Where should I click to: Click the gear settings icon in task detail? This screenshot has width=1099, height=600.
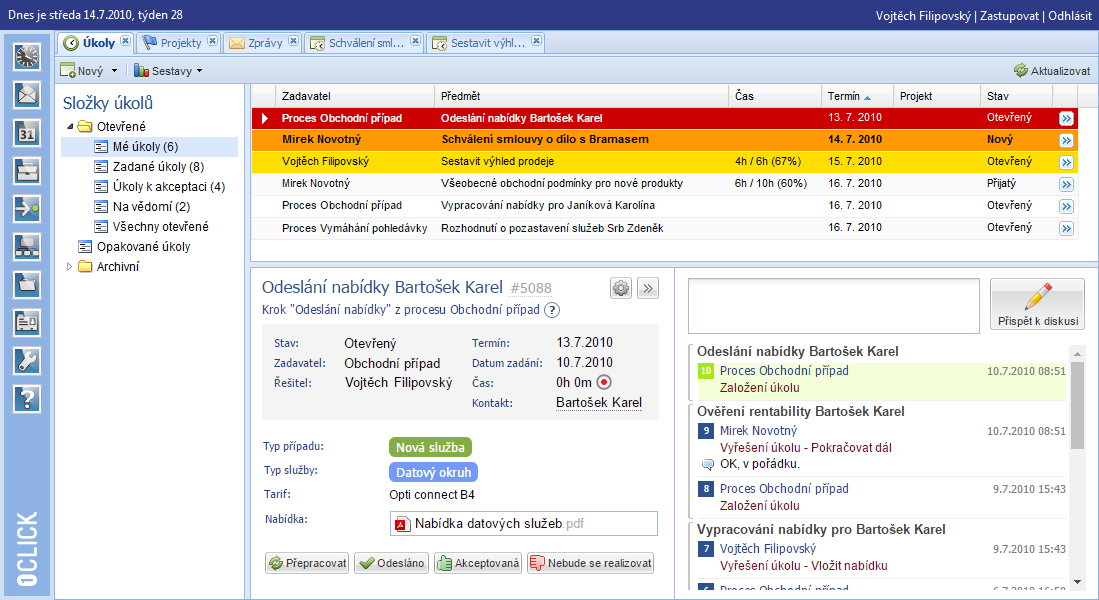(621, 288)
